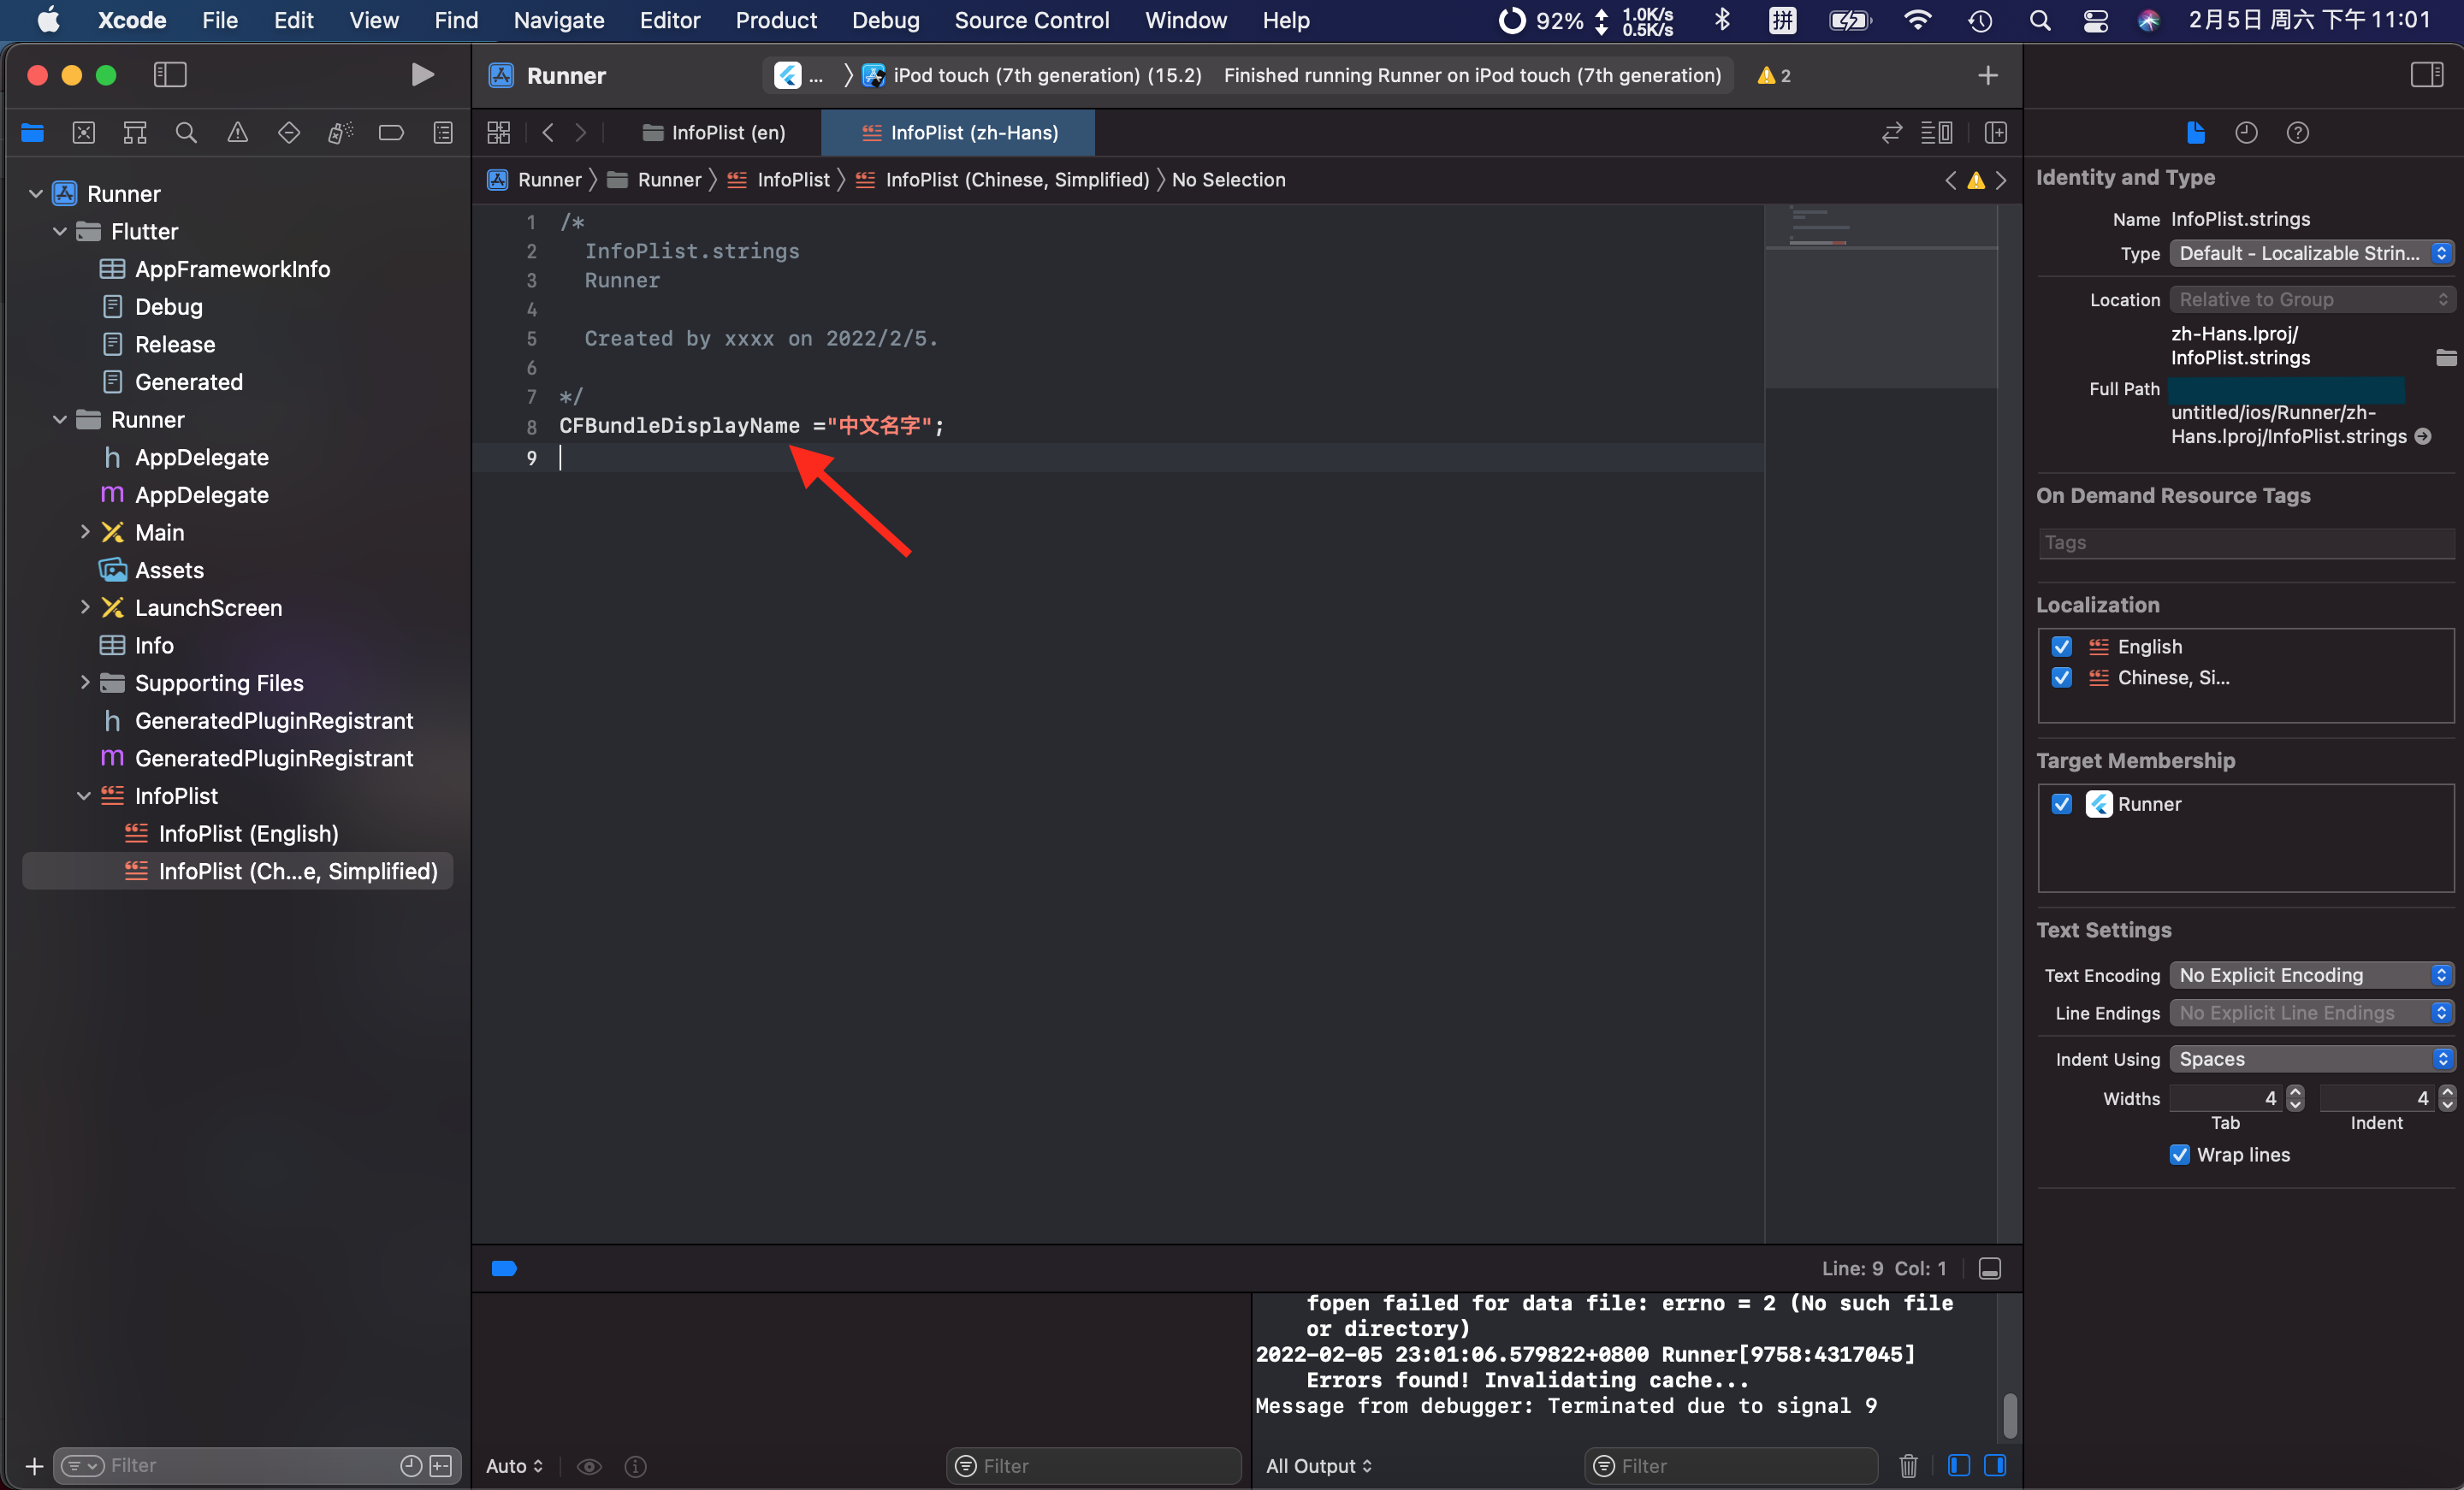
Task: Toggle the breakpoints activation button
Action: click(504, 1268)
